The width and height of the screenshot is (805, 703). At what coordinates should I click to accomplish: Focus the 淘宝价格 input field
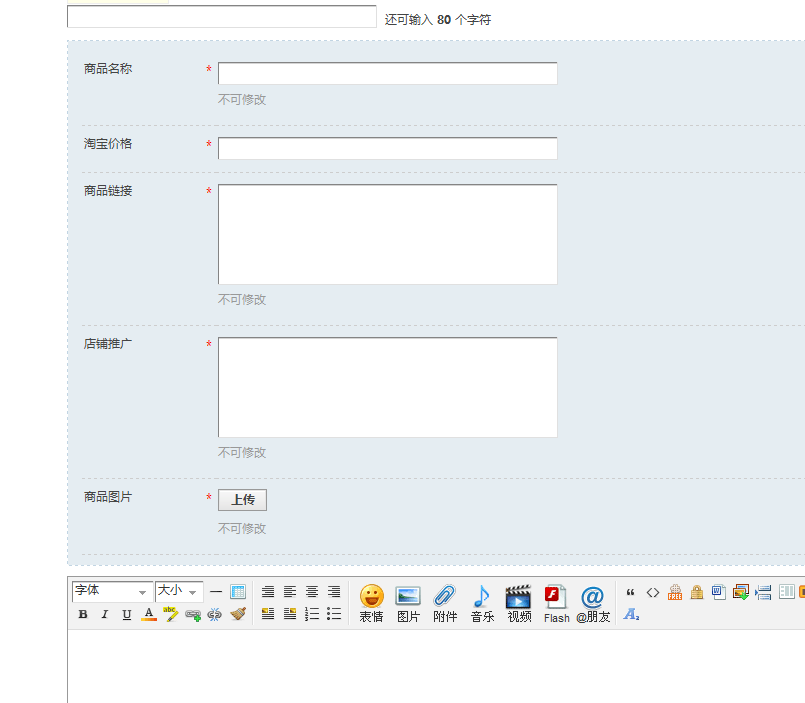click(x=388, y=148)
